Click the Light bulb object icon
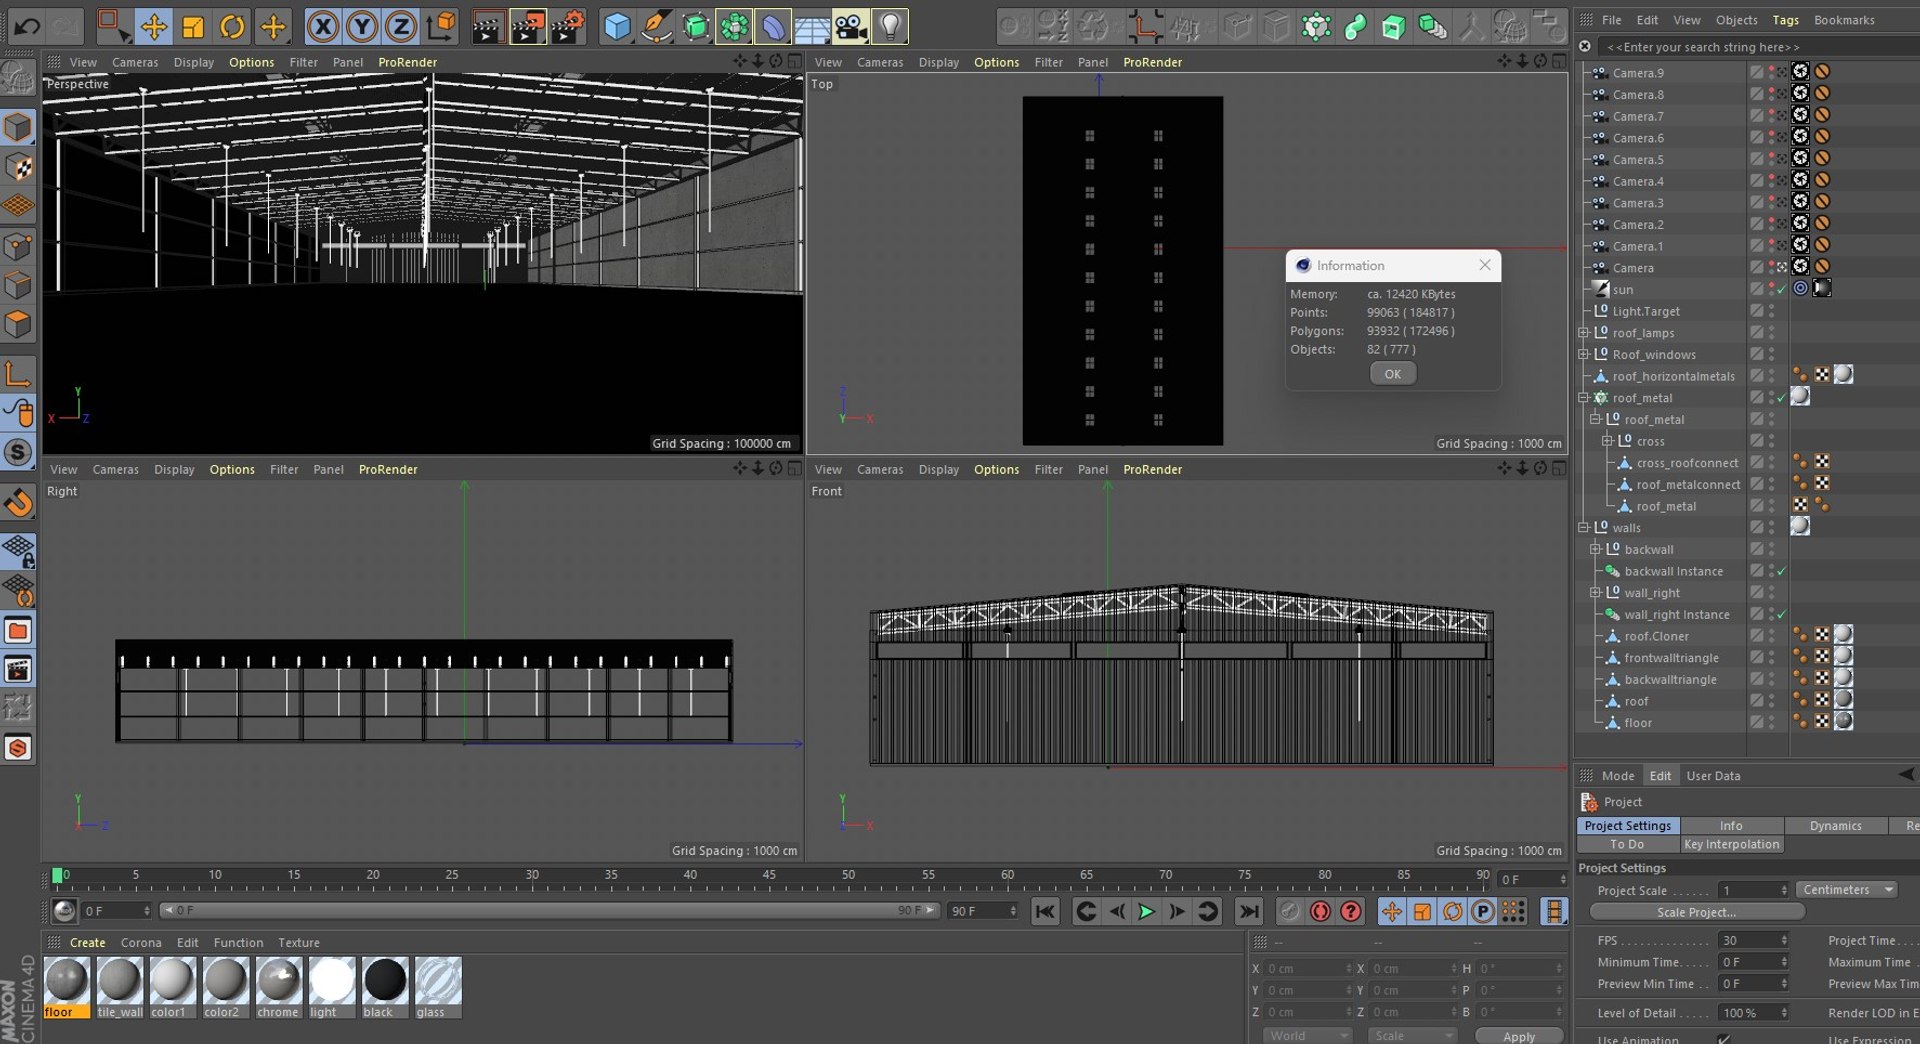This screenshot has height=1044, width=1920. pyautogui.click(x=889, y=26)
